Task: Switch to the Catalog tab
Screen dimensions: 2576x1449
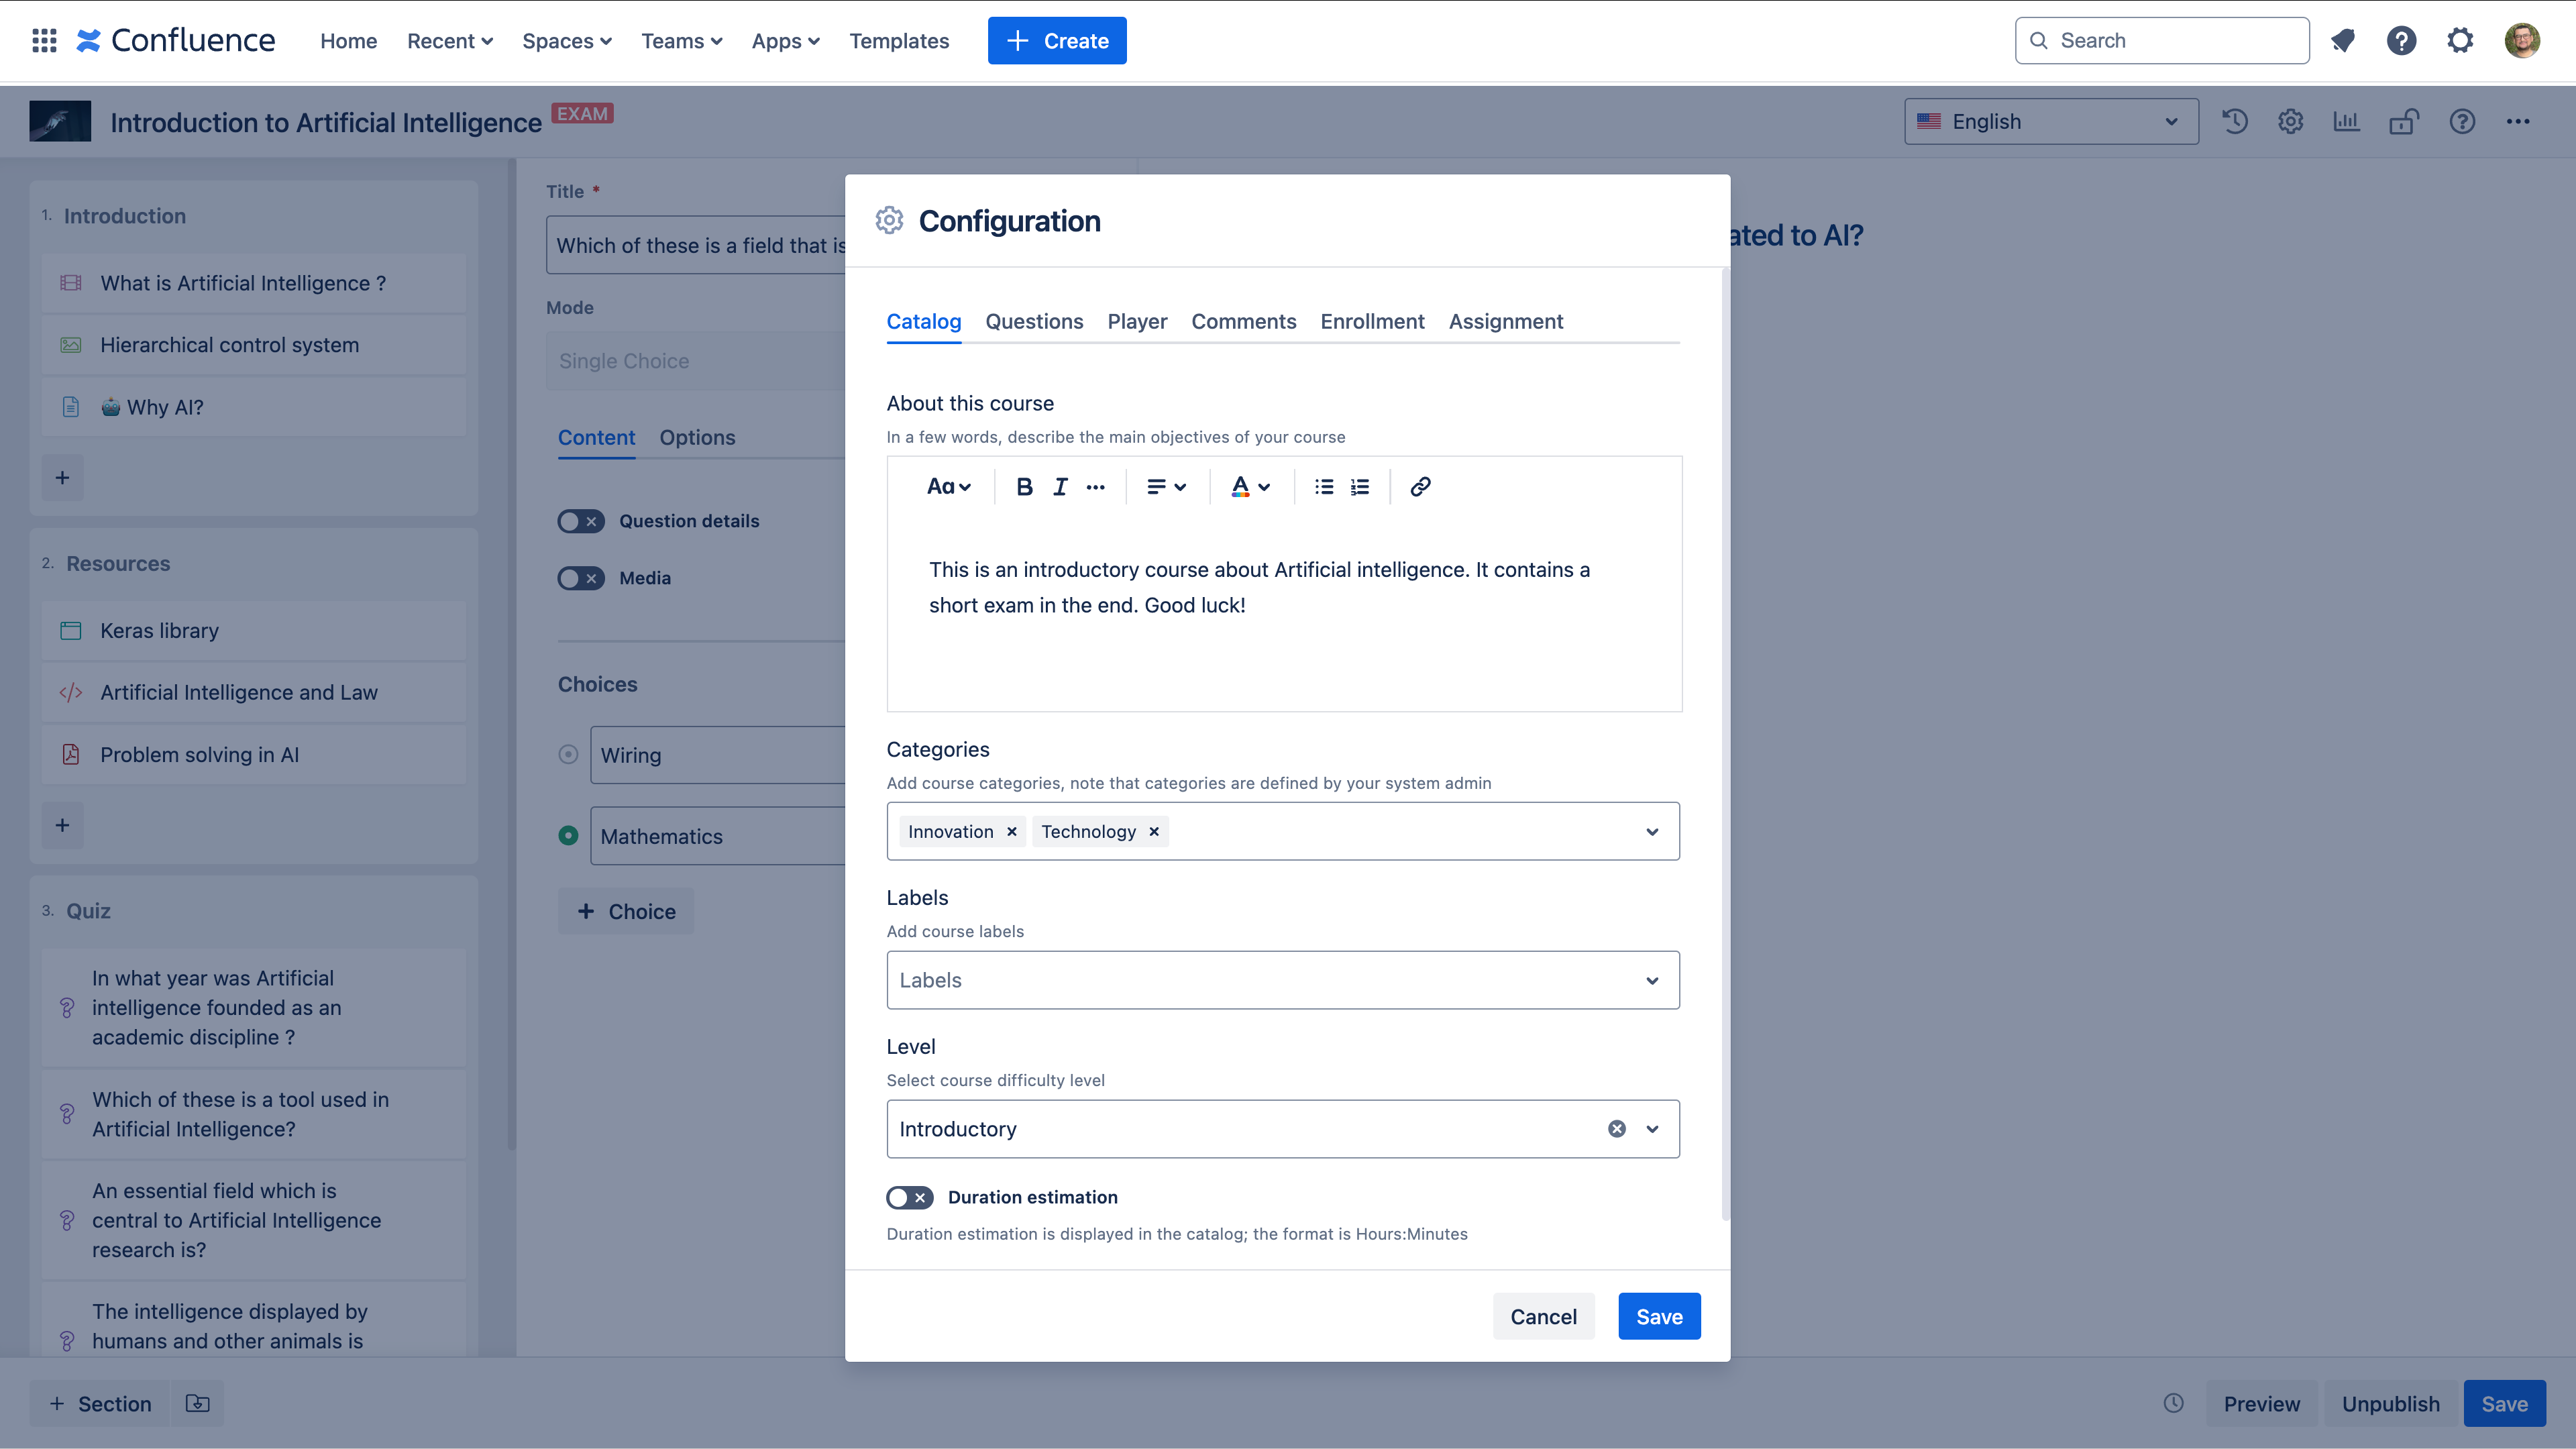Action: click(x=924, y=322)
